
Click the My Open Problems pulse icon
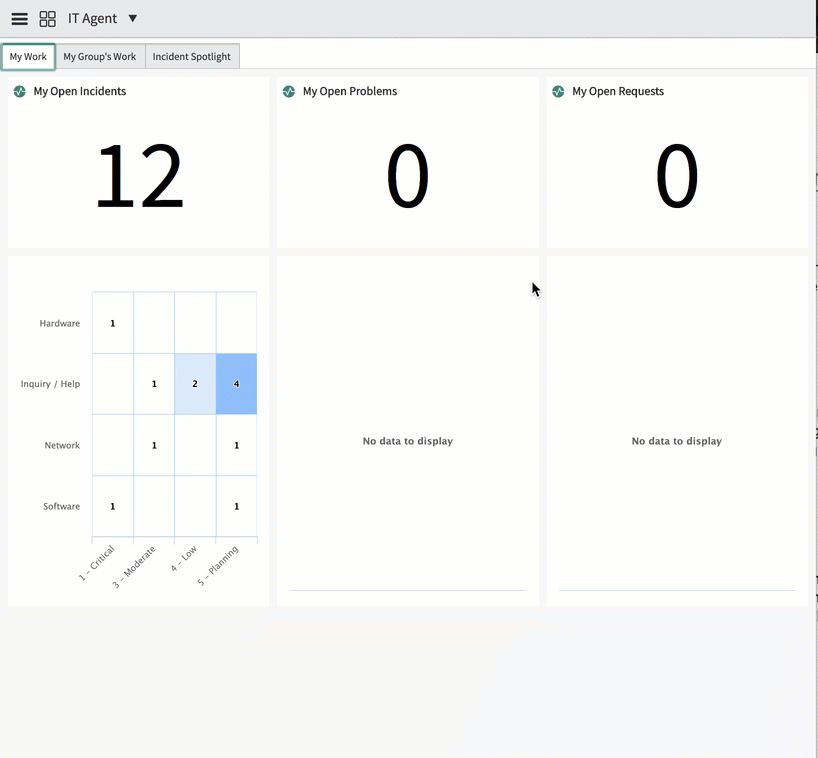pos(288,91)
